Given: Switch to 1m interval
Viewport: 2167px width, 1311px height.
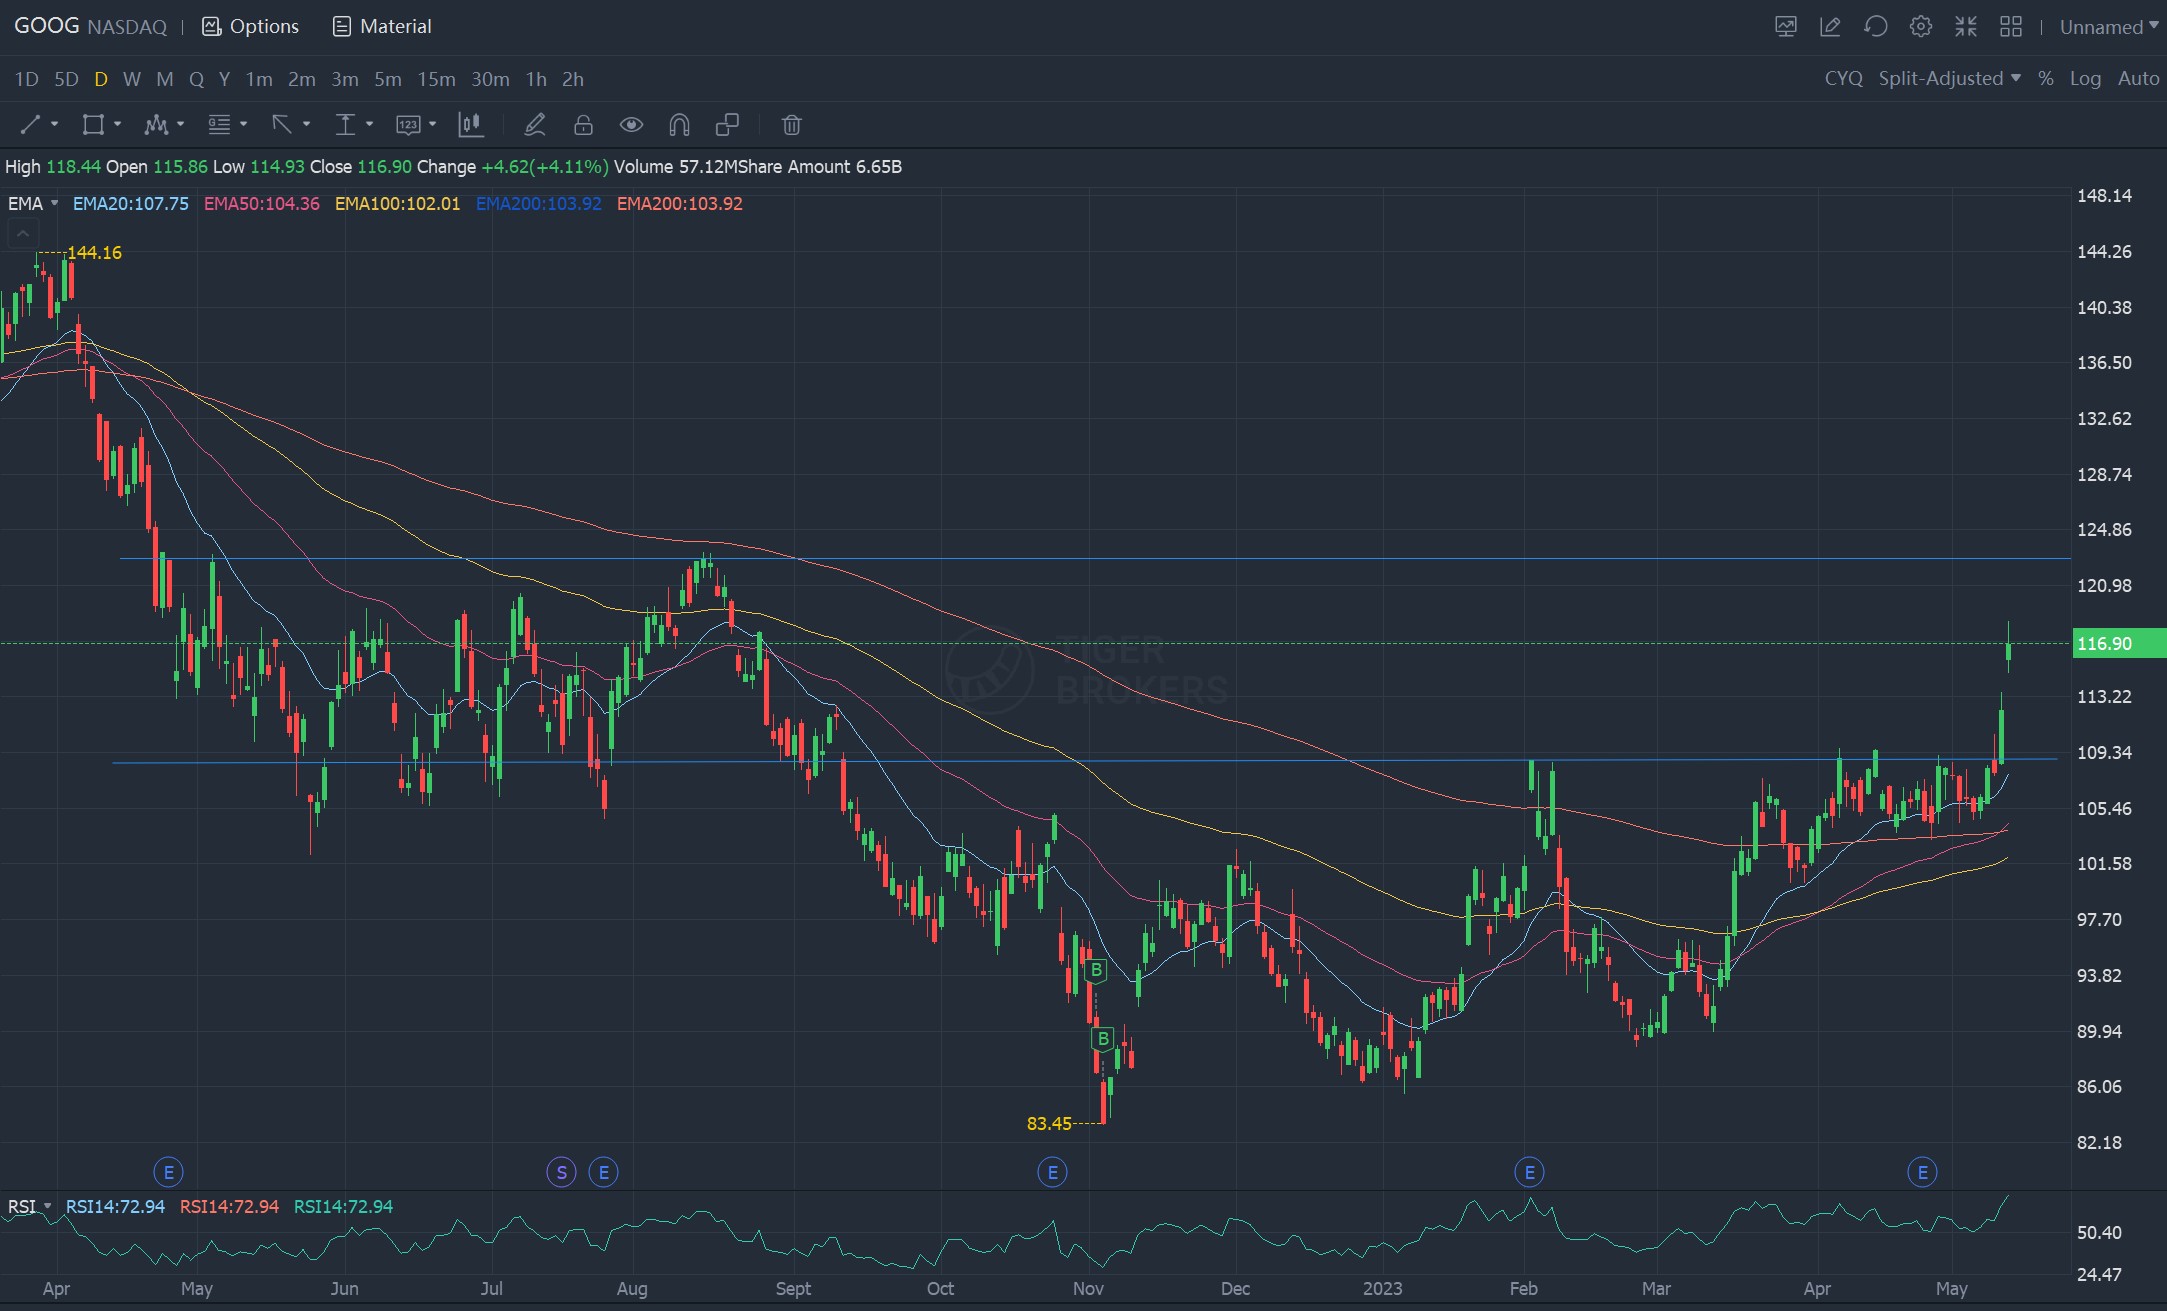Looking at the screenshot, I should coord(259,79).
